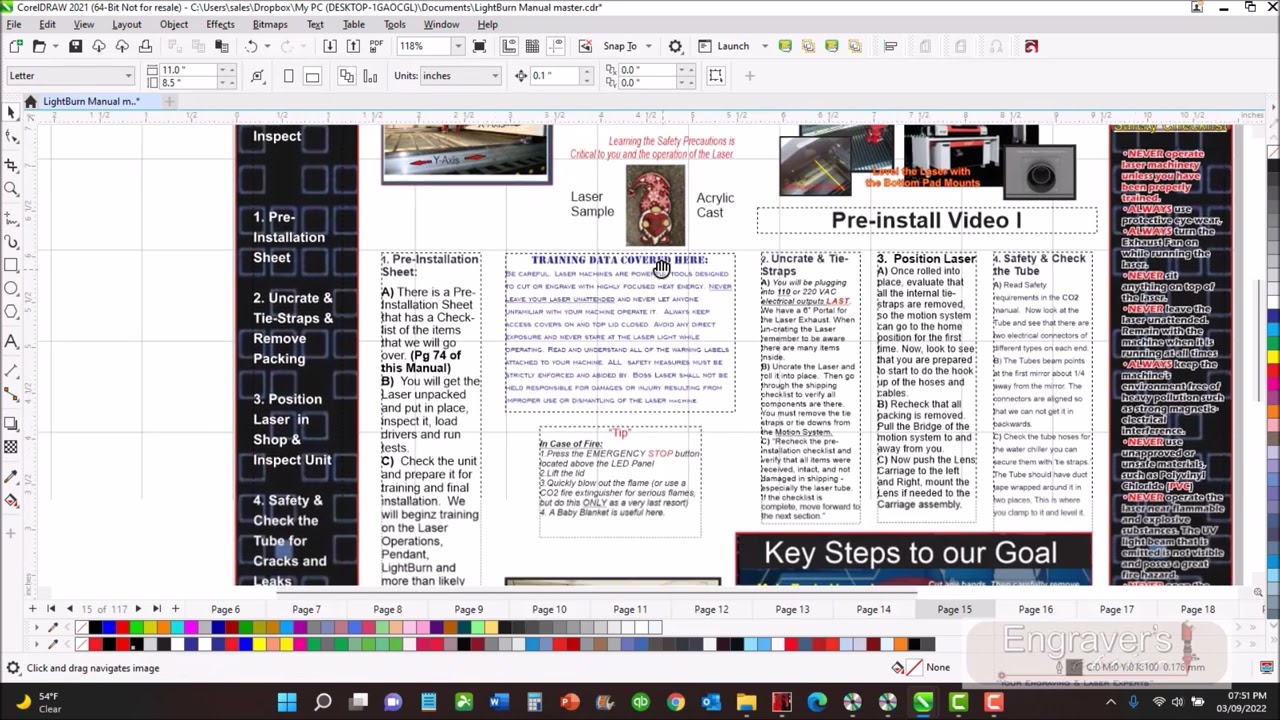
Task: Open the Options gear icon in the toolbar
Action: point(675,46)
